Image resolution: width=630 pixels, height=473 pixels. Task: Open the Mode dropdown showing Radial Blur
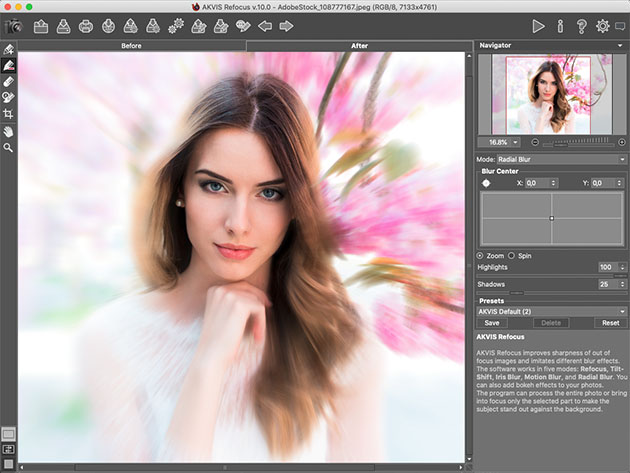[561, 159]
